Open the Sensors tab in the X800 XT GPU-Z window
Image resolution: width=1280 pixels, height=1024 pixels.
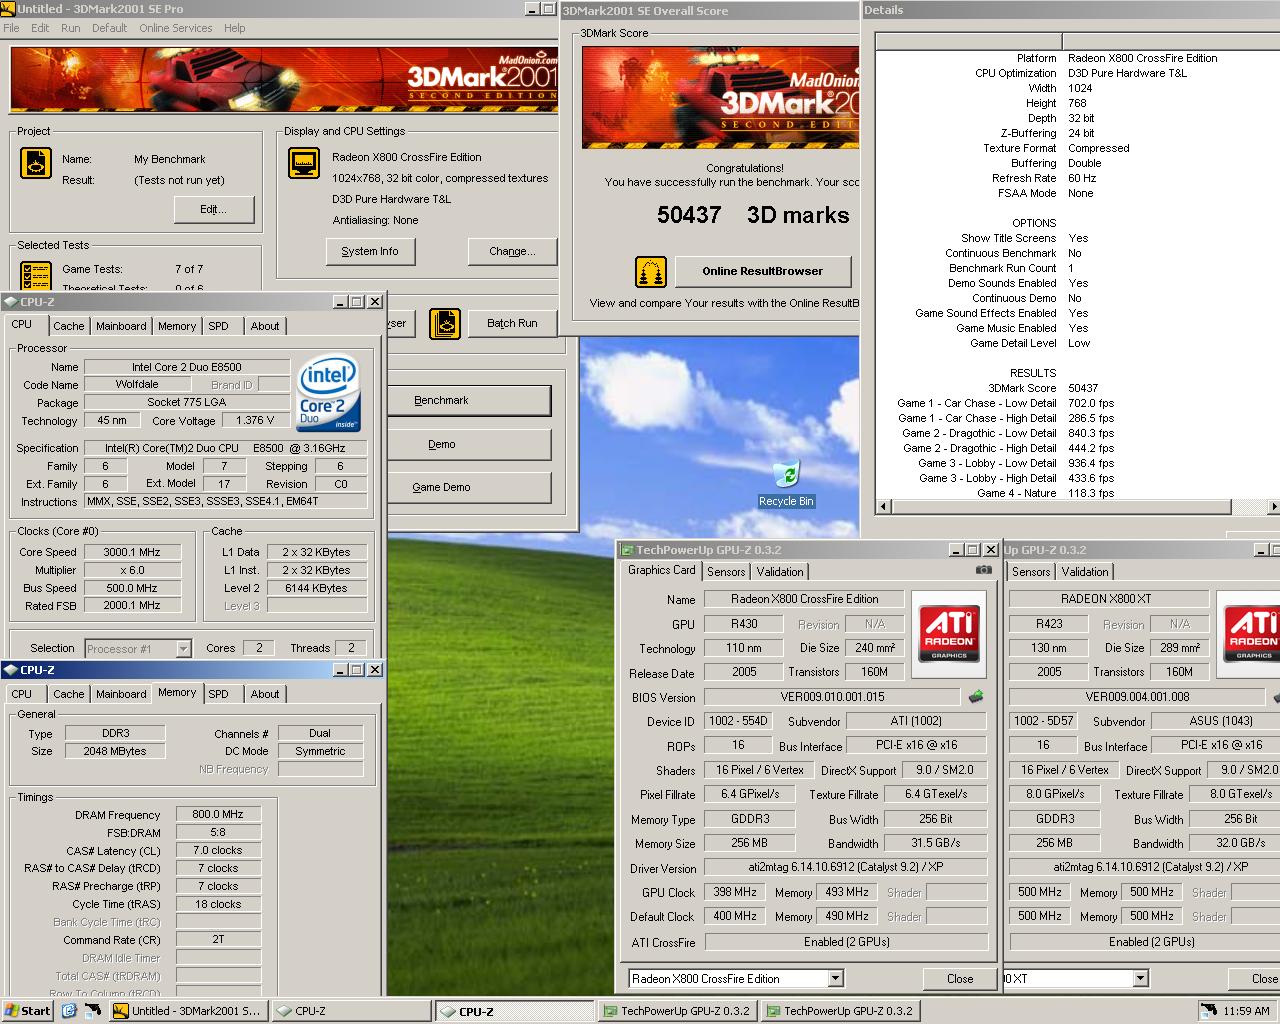click(1031, 572)
